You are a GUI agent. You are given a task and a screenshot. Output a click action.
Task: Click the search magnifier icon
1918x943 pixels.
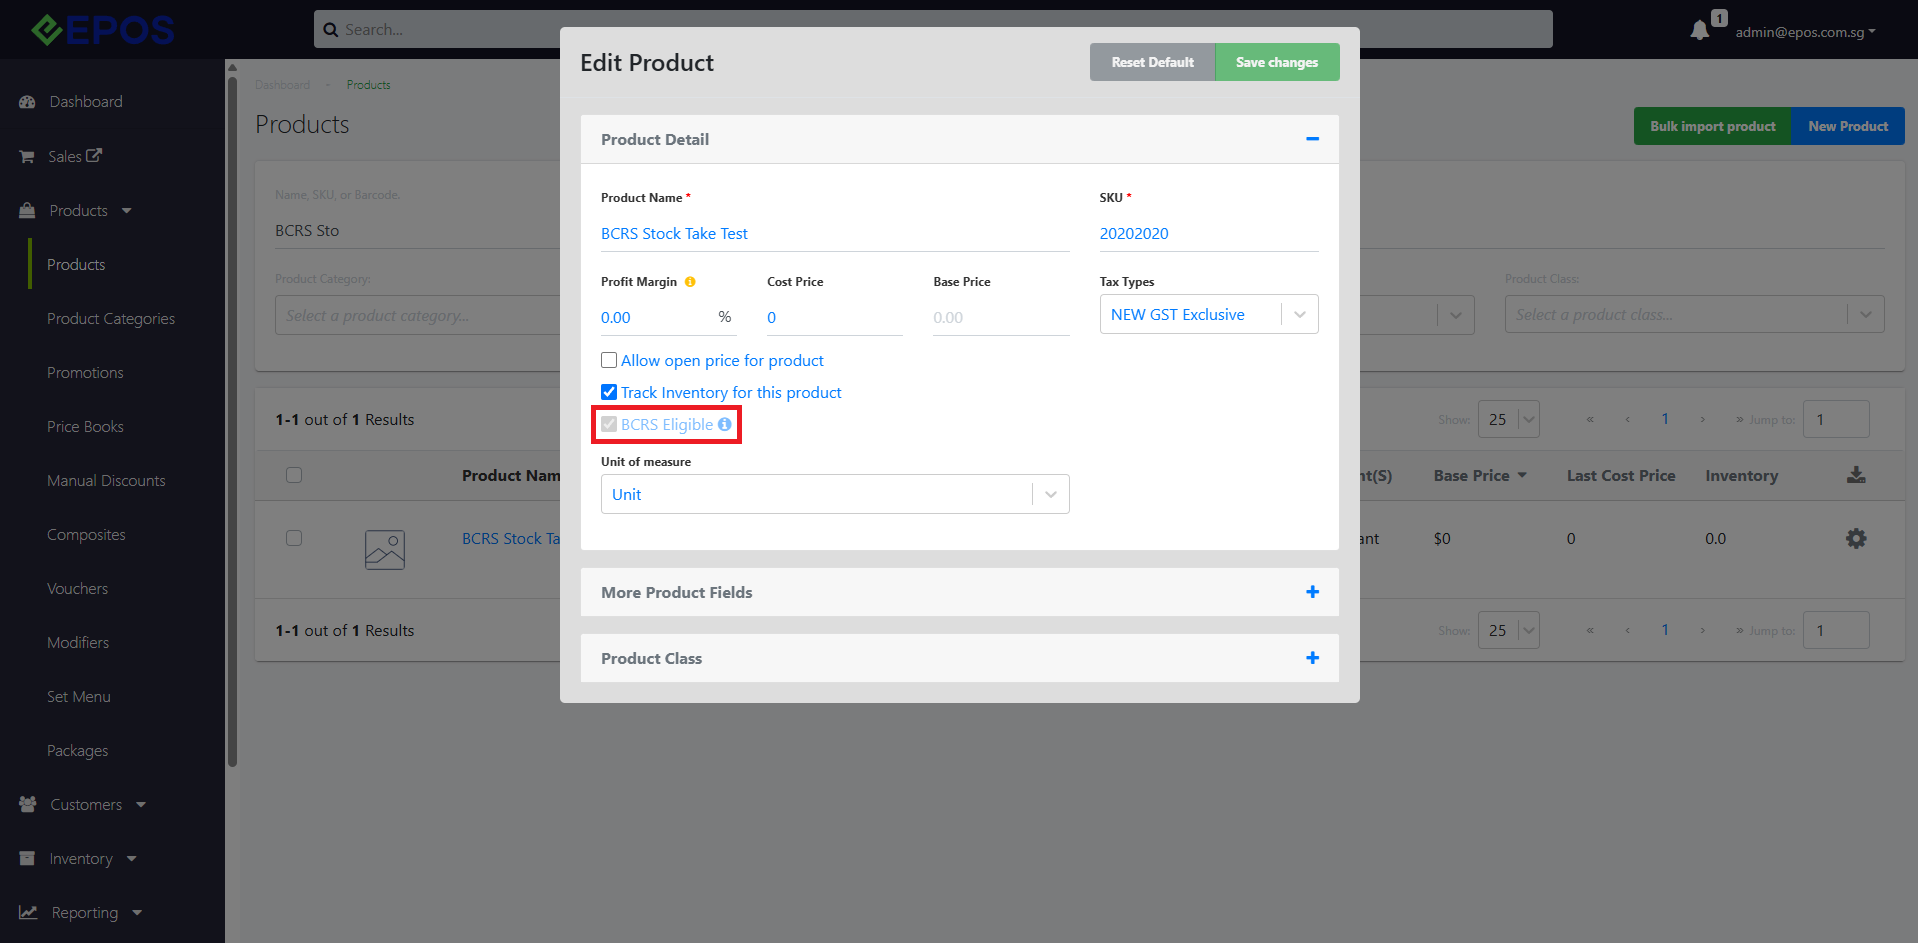point(331,30)
